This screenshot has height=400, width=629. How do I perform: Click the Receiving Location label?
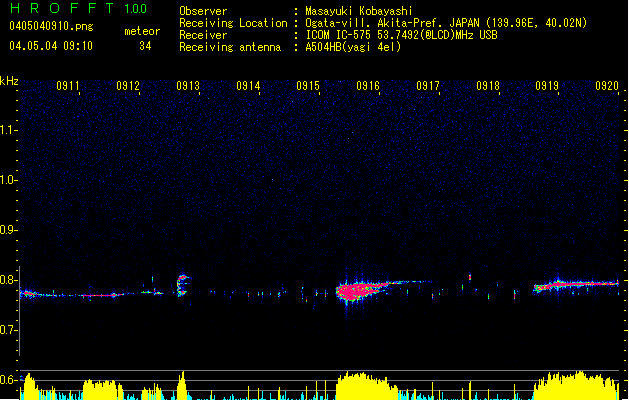[x=233, y=23]
